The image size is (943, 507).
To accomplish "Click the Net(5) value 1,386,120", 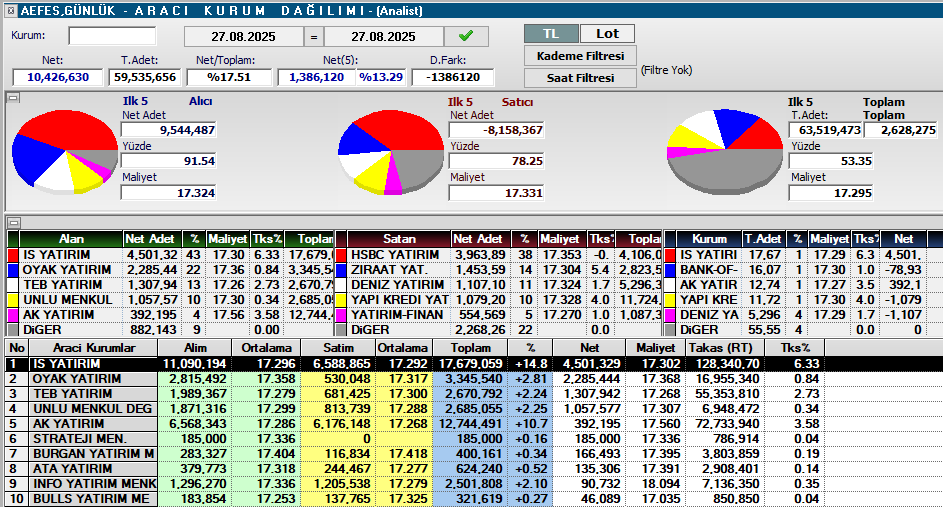I will coord(316,77).
